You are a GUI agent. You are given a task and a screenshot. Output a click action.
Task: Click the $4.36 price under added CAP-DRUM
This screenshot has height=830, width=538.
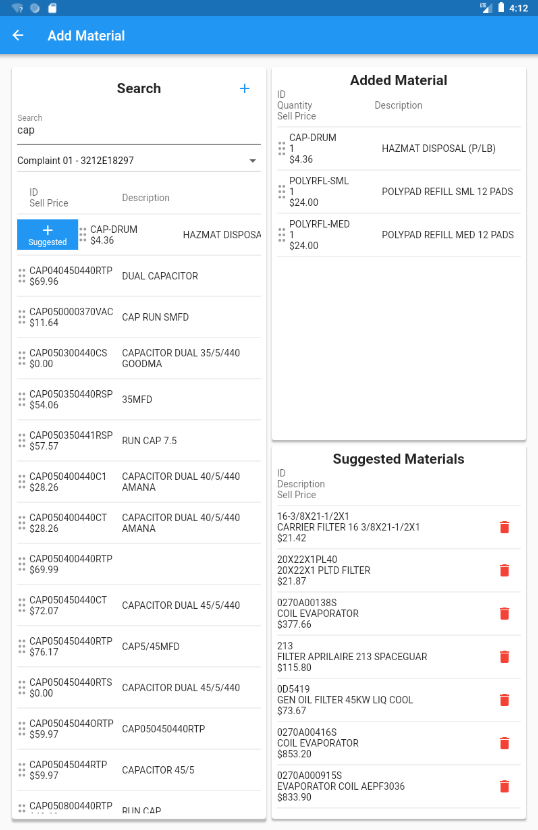pyautogui.click(x=301, y=159)
